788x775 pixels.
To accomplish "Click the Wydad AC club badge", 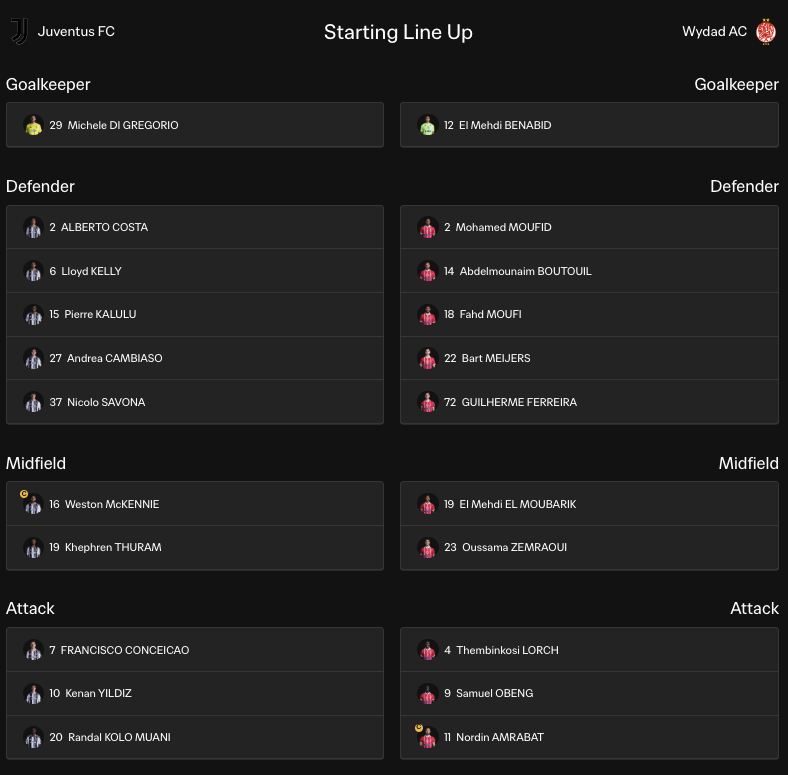I will pos(766,32).
